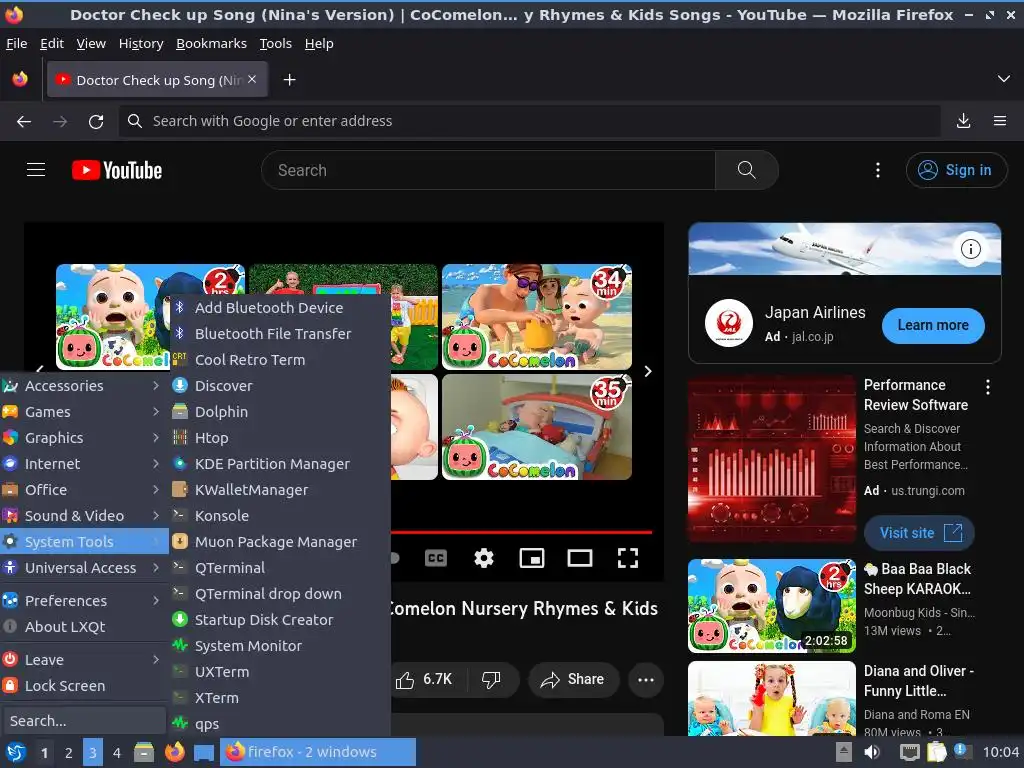Seek using the red video progress bar
Image resolution: width=1024 pixels, height=768 pixels.
pyautogui.click(x=521, y=532)
